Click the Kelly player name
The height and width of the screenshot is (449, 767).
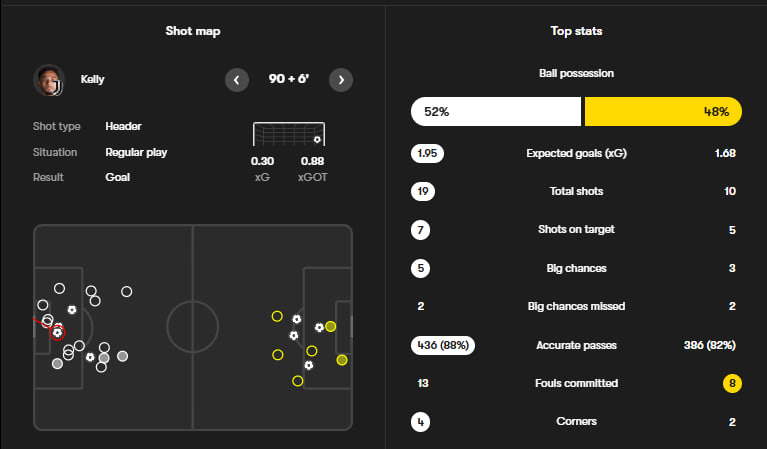tap(92, 80)
